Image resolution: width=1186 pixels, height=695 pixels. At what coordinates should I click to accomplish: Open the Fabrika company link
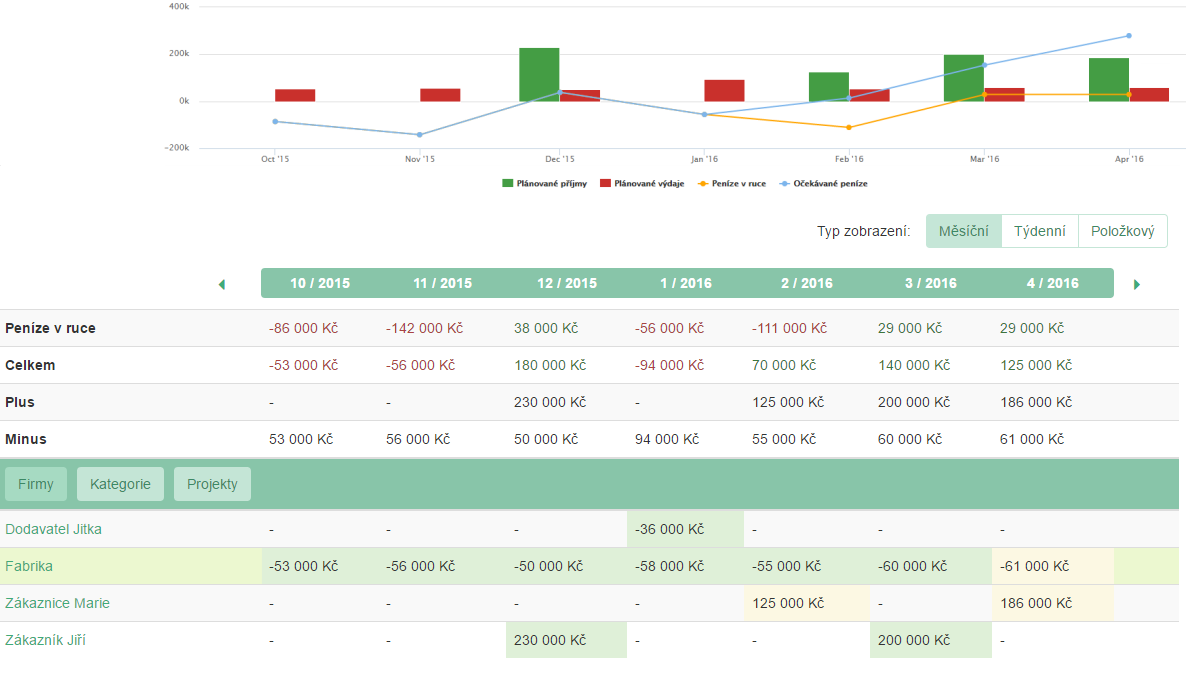(x=29, y=566)
